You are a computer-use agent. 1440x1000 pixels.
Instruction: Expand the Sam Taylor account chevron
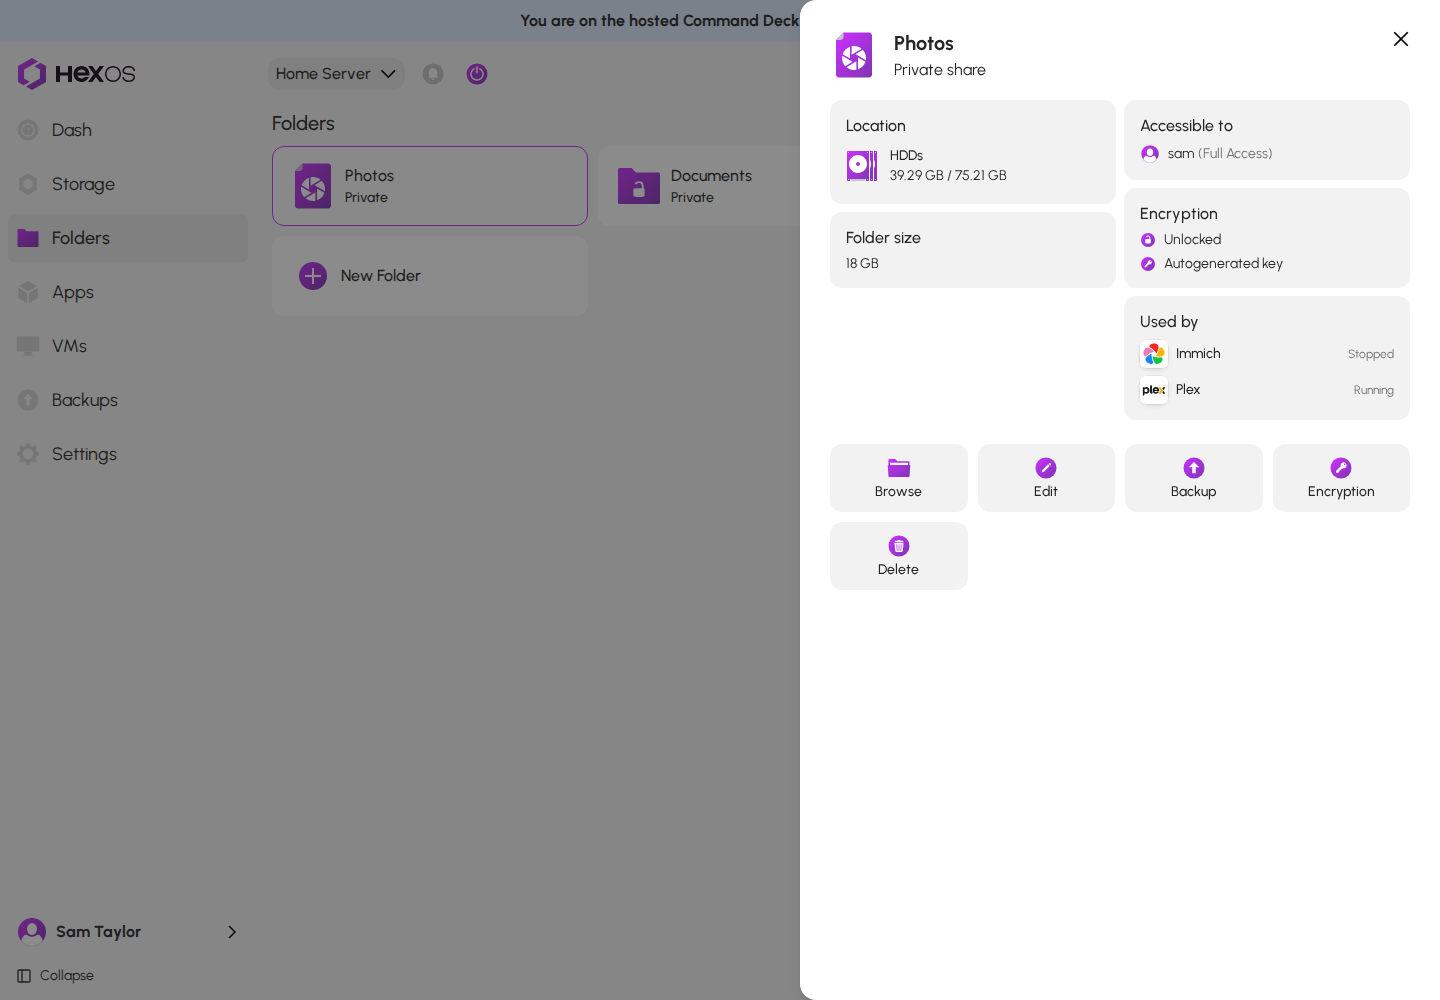[232, 932]
